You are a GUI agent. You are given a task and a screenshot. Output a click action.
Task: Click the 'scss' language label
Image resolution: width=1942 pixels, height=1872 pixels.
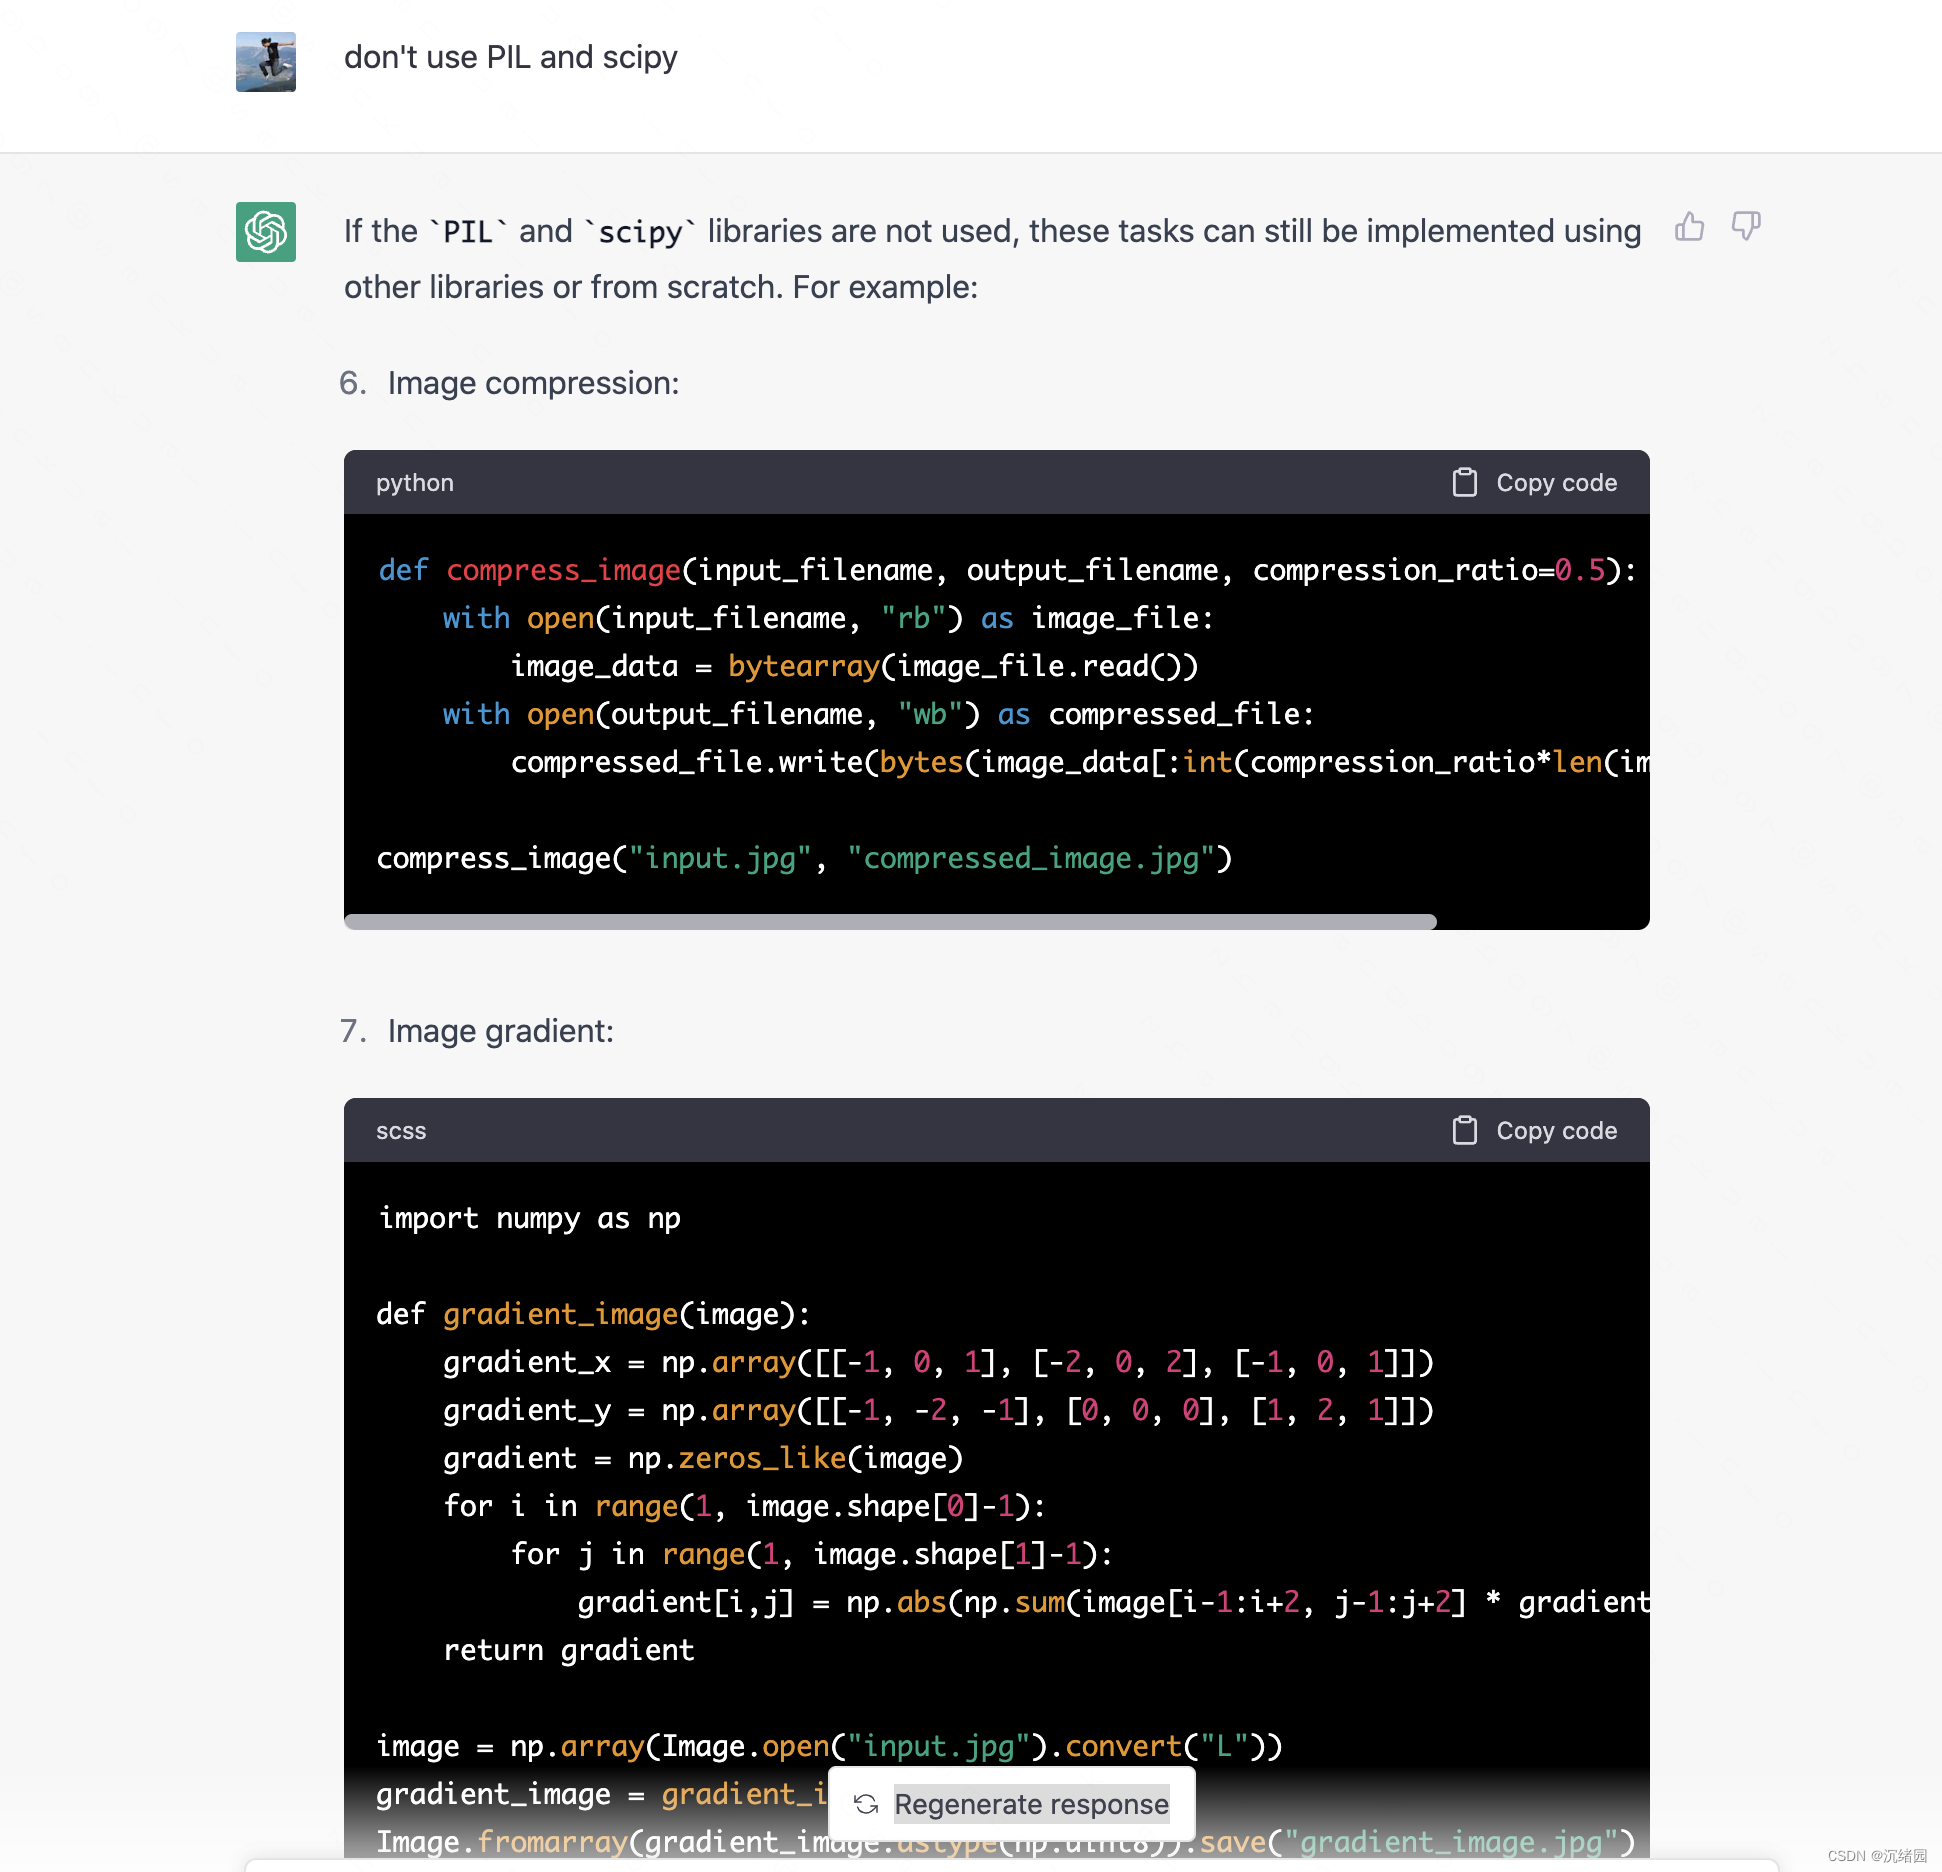401,1131
